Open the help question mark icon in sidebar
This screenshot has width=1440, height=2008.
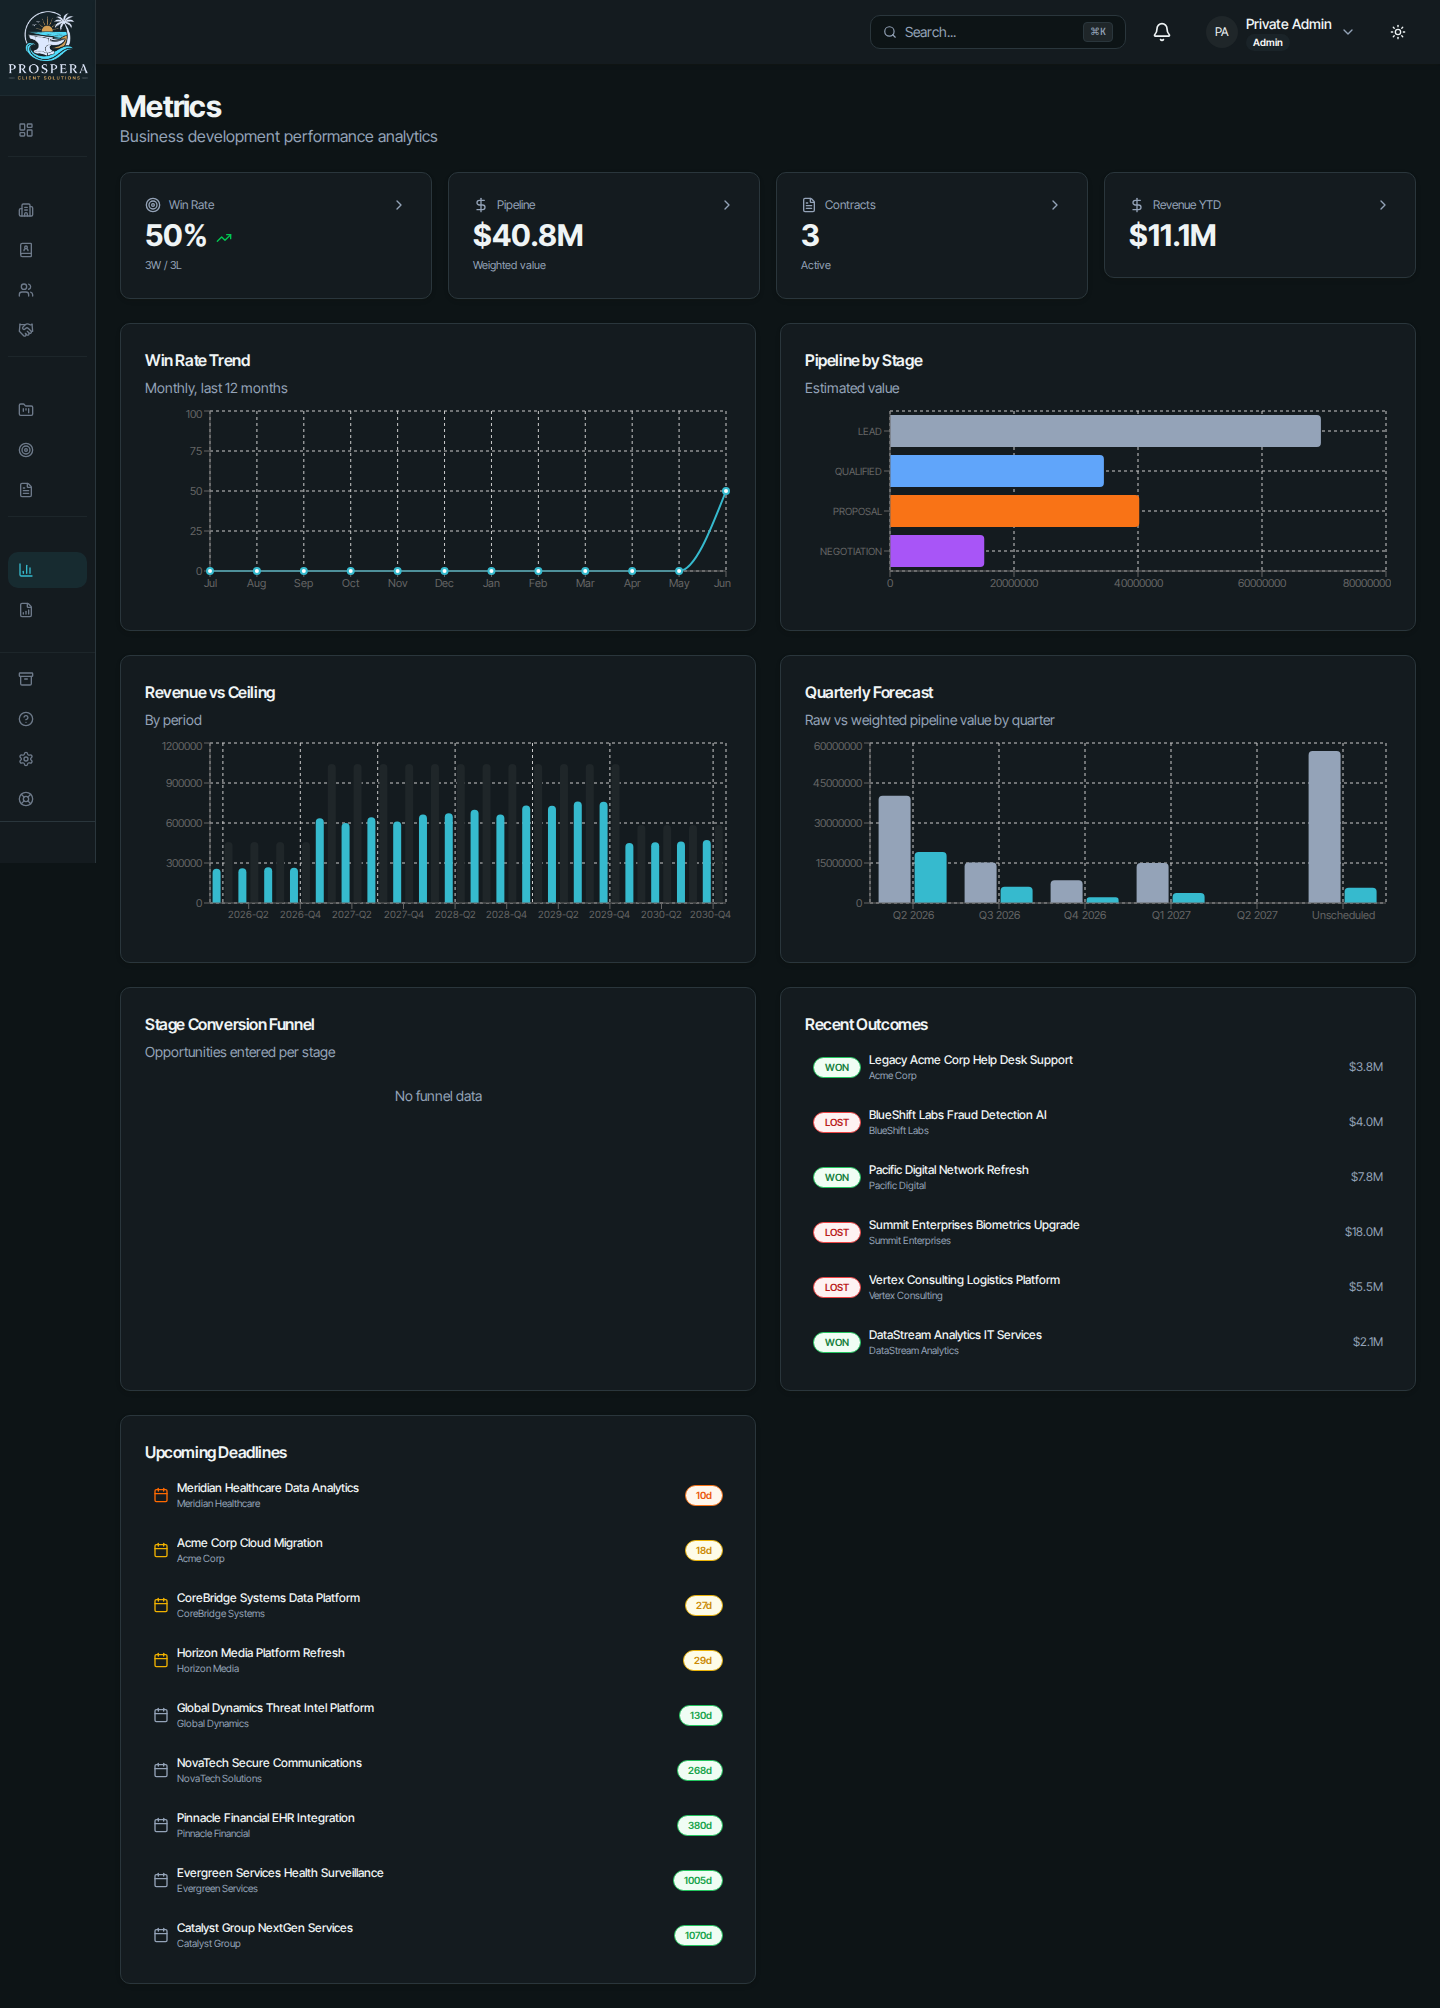click(26, 719)
